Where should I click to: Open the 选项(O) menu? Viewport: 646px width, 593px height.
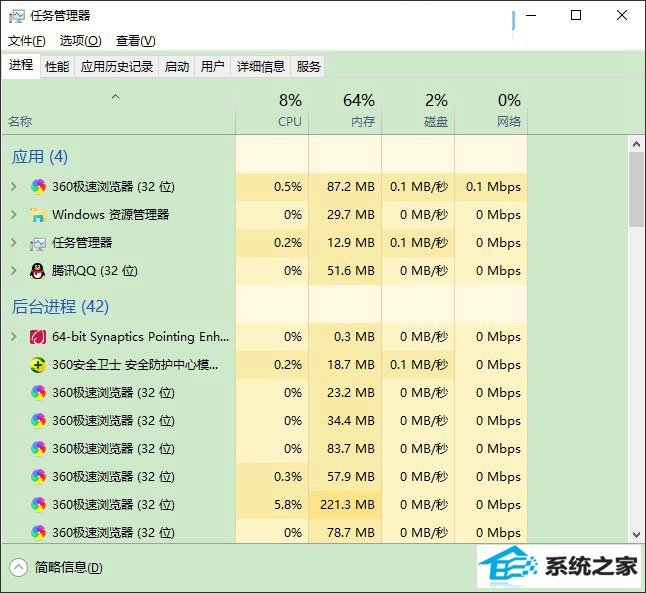80,41
